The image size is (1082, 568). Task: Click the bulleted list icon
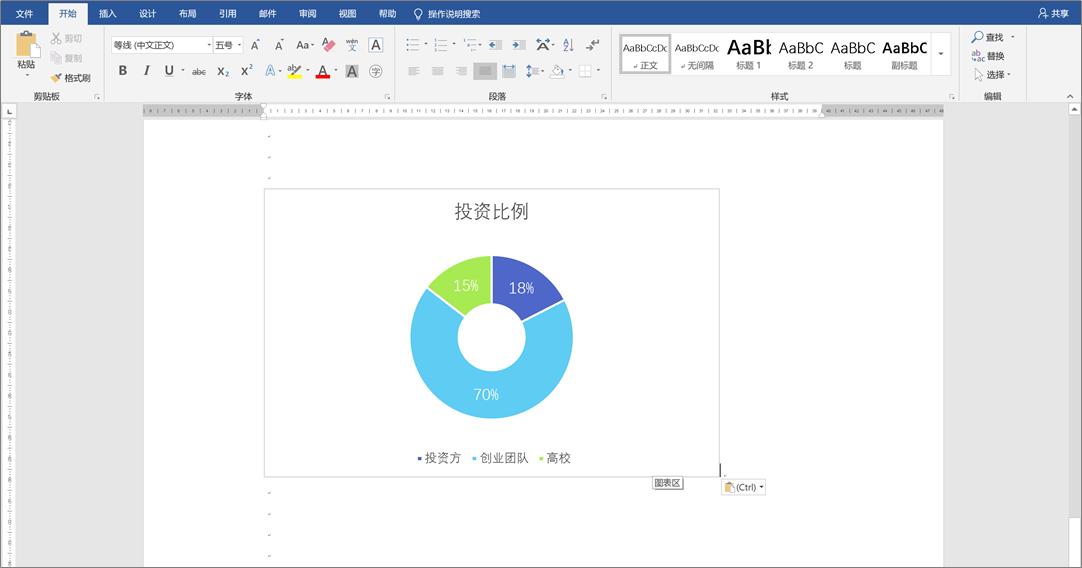413,45
